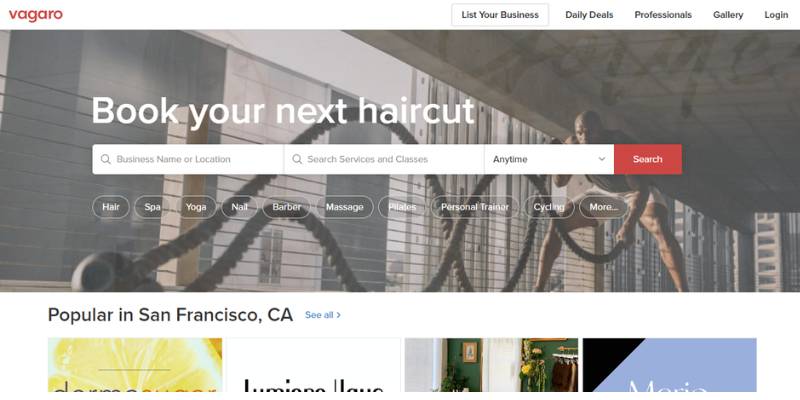Go to the Professionals page
The height and width of the screenshot is (400, 800).
coord(663,15)
